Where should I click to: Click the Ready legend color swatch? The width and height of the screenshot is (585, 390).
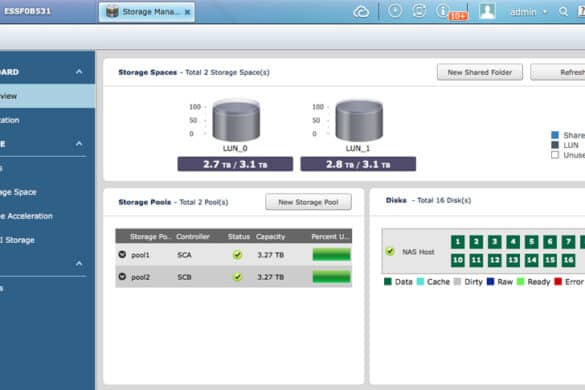(520, 281)
